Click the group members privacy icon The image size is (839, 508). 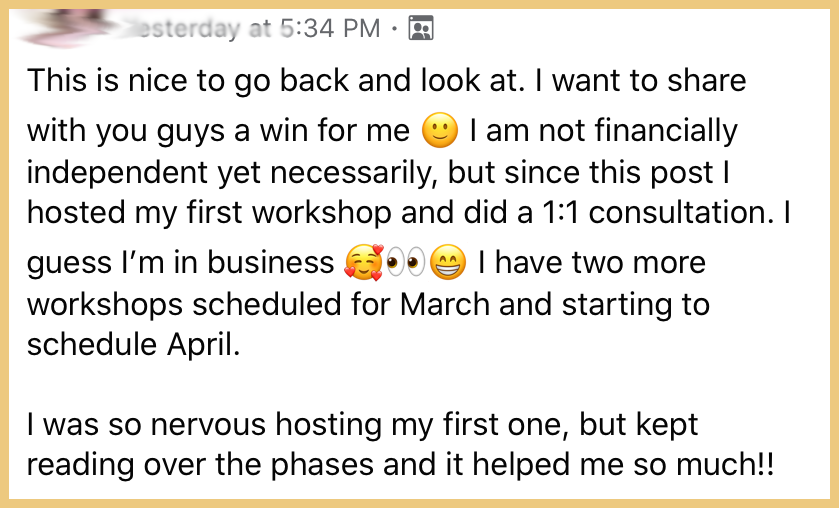point(421,28)
